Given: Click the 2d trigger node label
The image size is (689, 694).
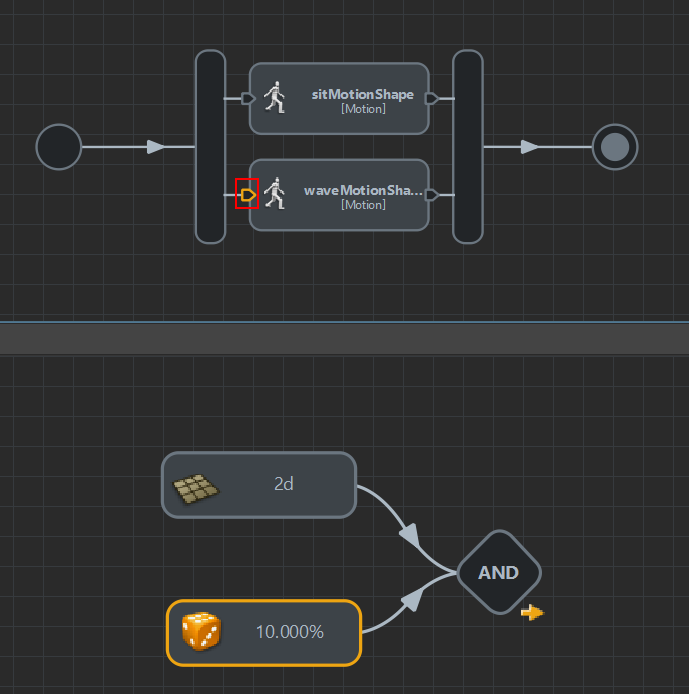Looking at the screenshot, I should click(284, 484).
